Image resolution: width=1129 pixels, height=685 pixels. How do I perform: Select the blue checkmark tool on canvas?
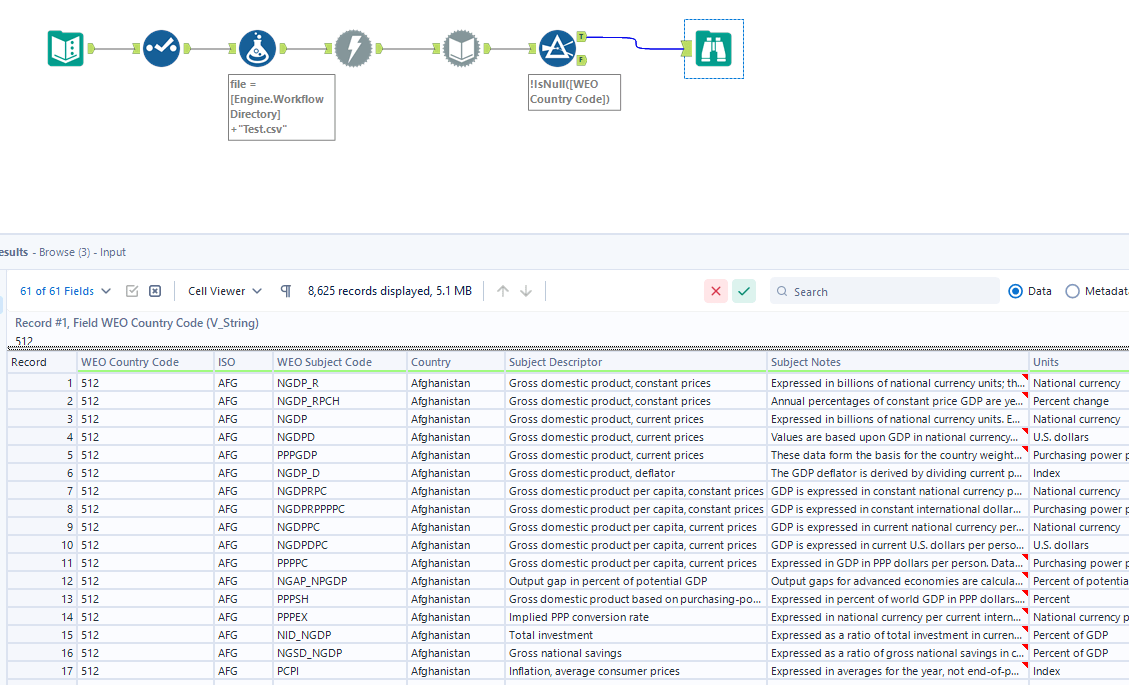click(161, 47)
